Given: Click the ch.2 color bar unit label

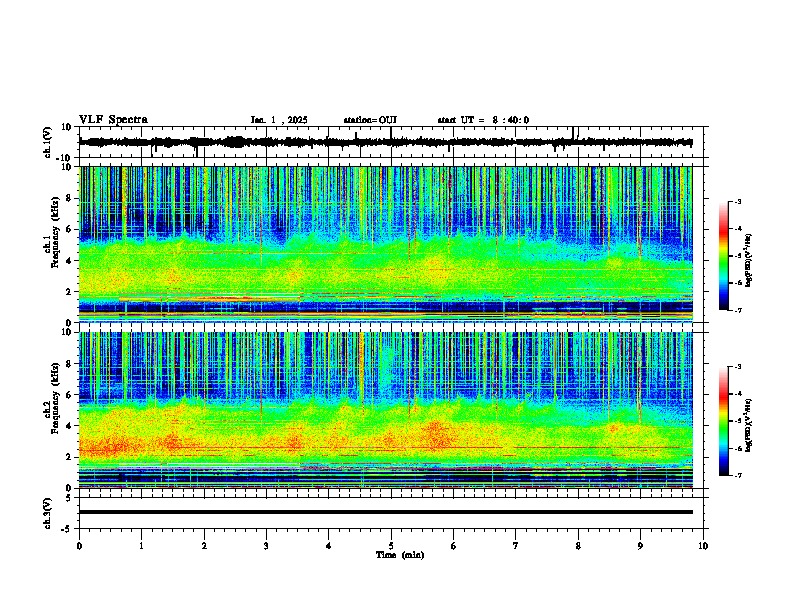Looking at the screenshot, I should pyautogui.click(x=749, y=425).
